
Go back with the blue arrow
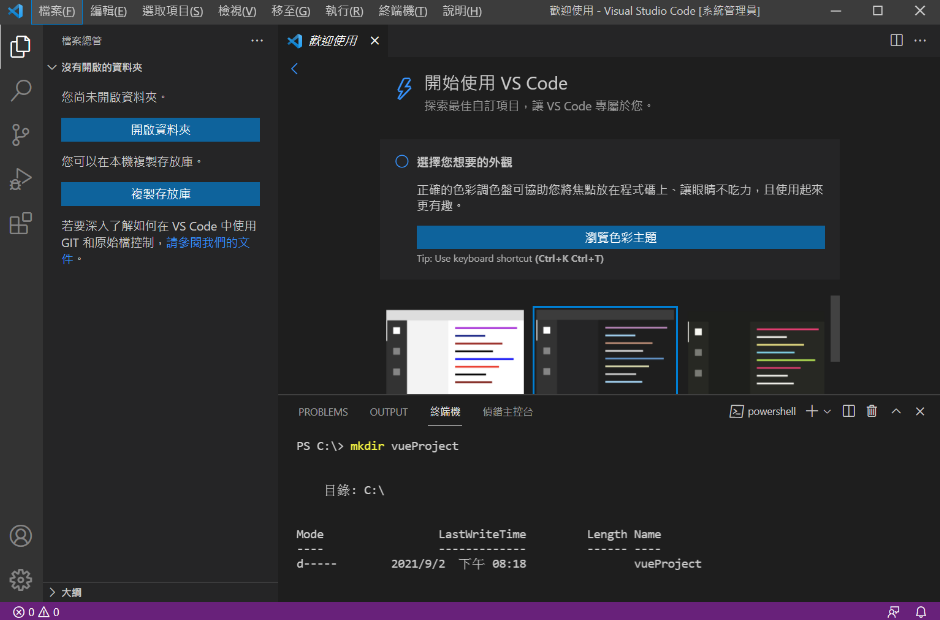pos(294,68)
